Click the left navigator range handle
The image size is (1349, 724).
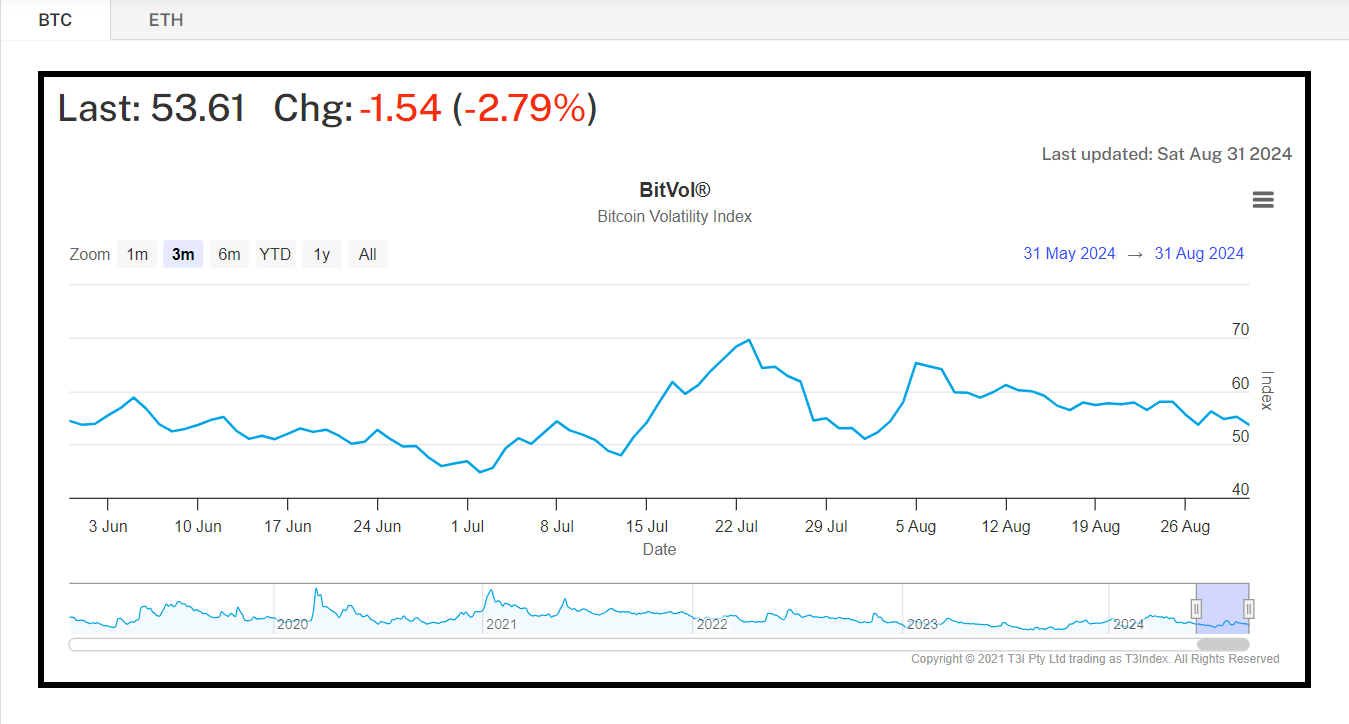coord(1196,608)
